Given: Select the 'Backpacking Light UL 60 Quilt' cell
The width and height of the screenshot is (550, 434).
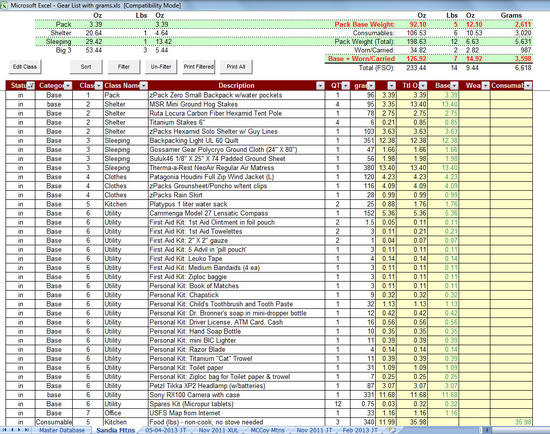Looking at the screenshot, I should point(236,141).
